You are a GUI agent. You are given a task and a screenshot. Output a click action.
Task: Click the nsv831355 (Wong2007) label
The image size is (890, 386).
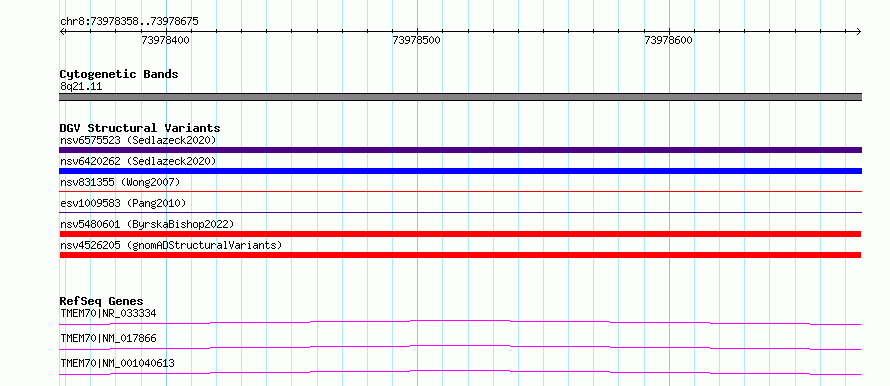[120, 182]
